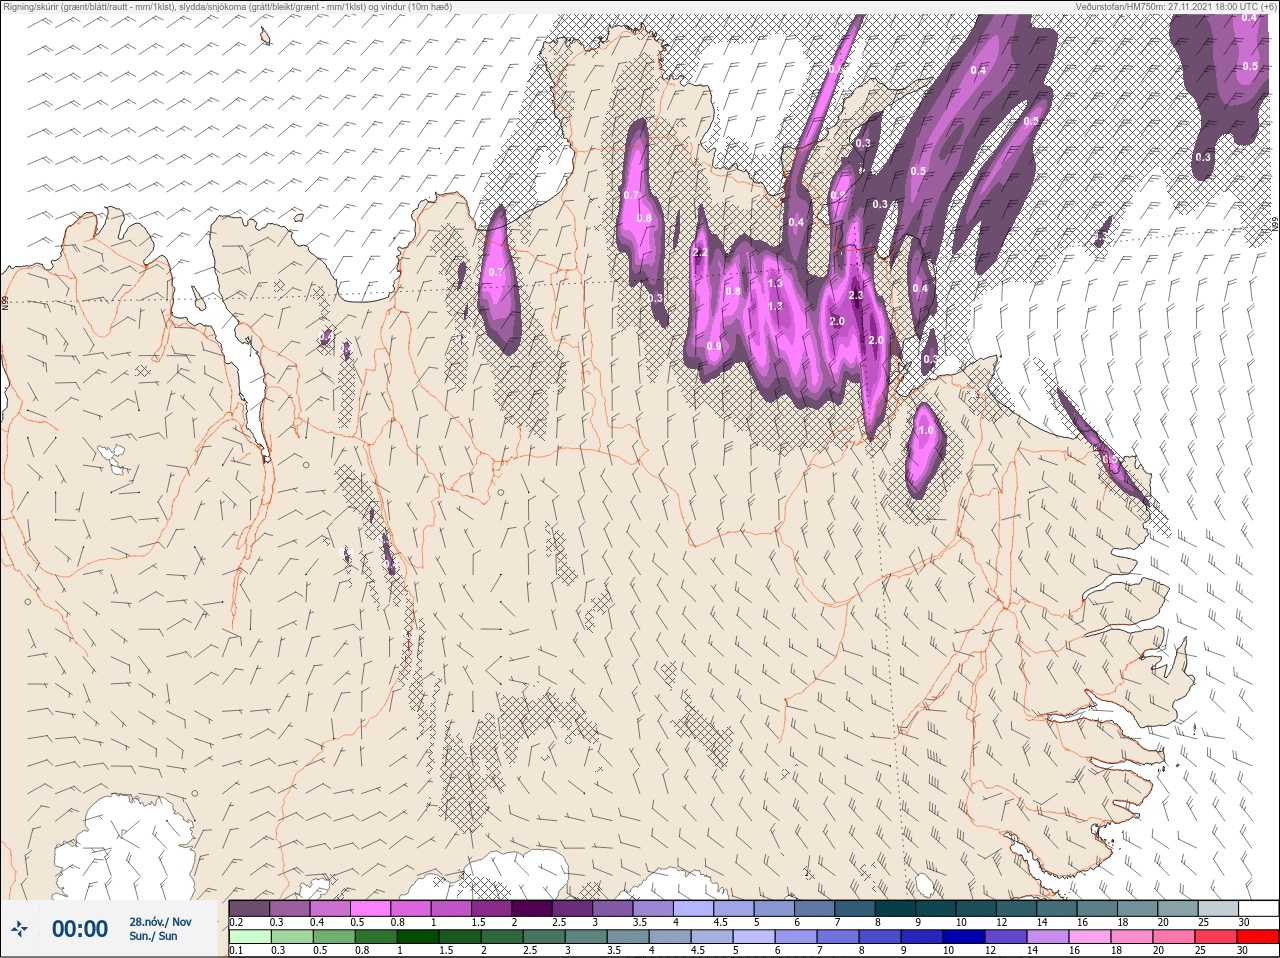Click the 2.2 precipitation value on the map
The image size is (1280, 958).
point(700,253)
